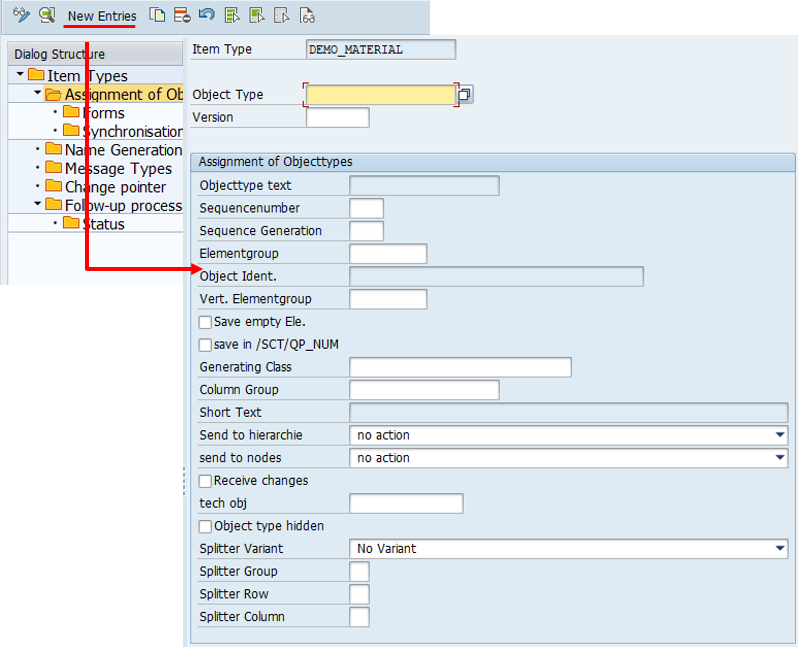Click the Copy As toolbar icon
This screenshot has height=647, width=798.
pyautogui.click(x=157, y=15)
